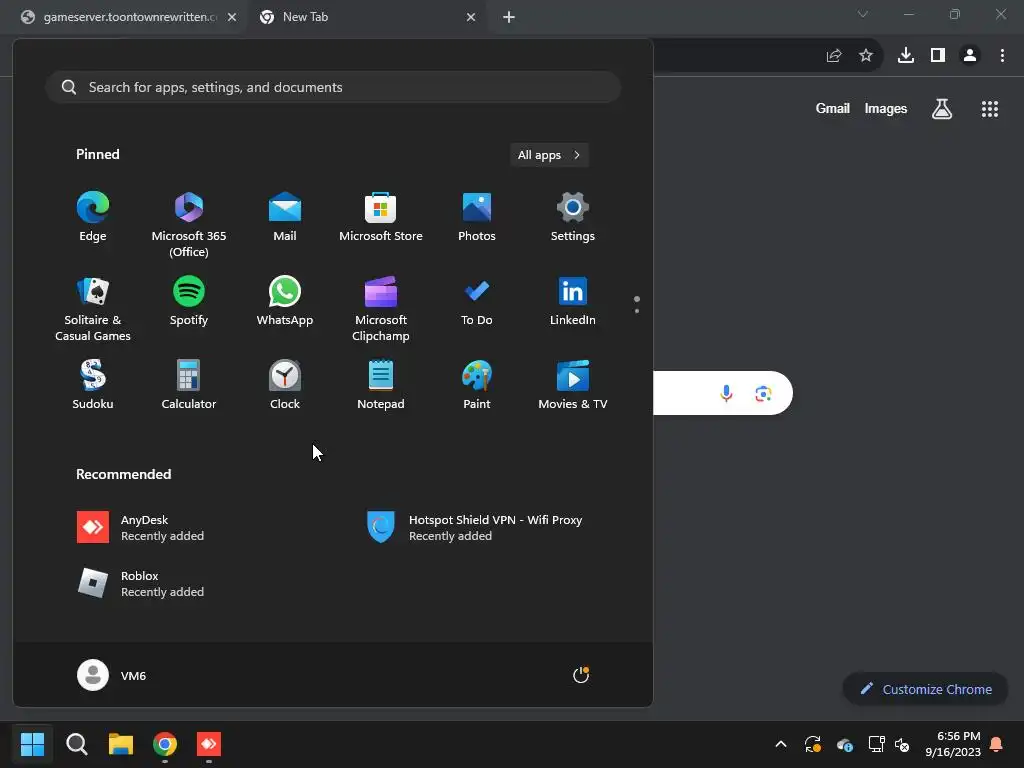Open the notification bell
Screen dimensions: 1024x768
[997, 744]
